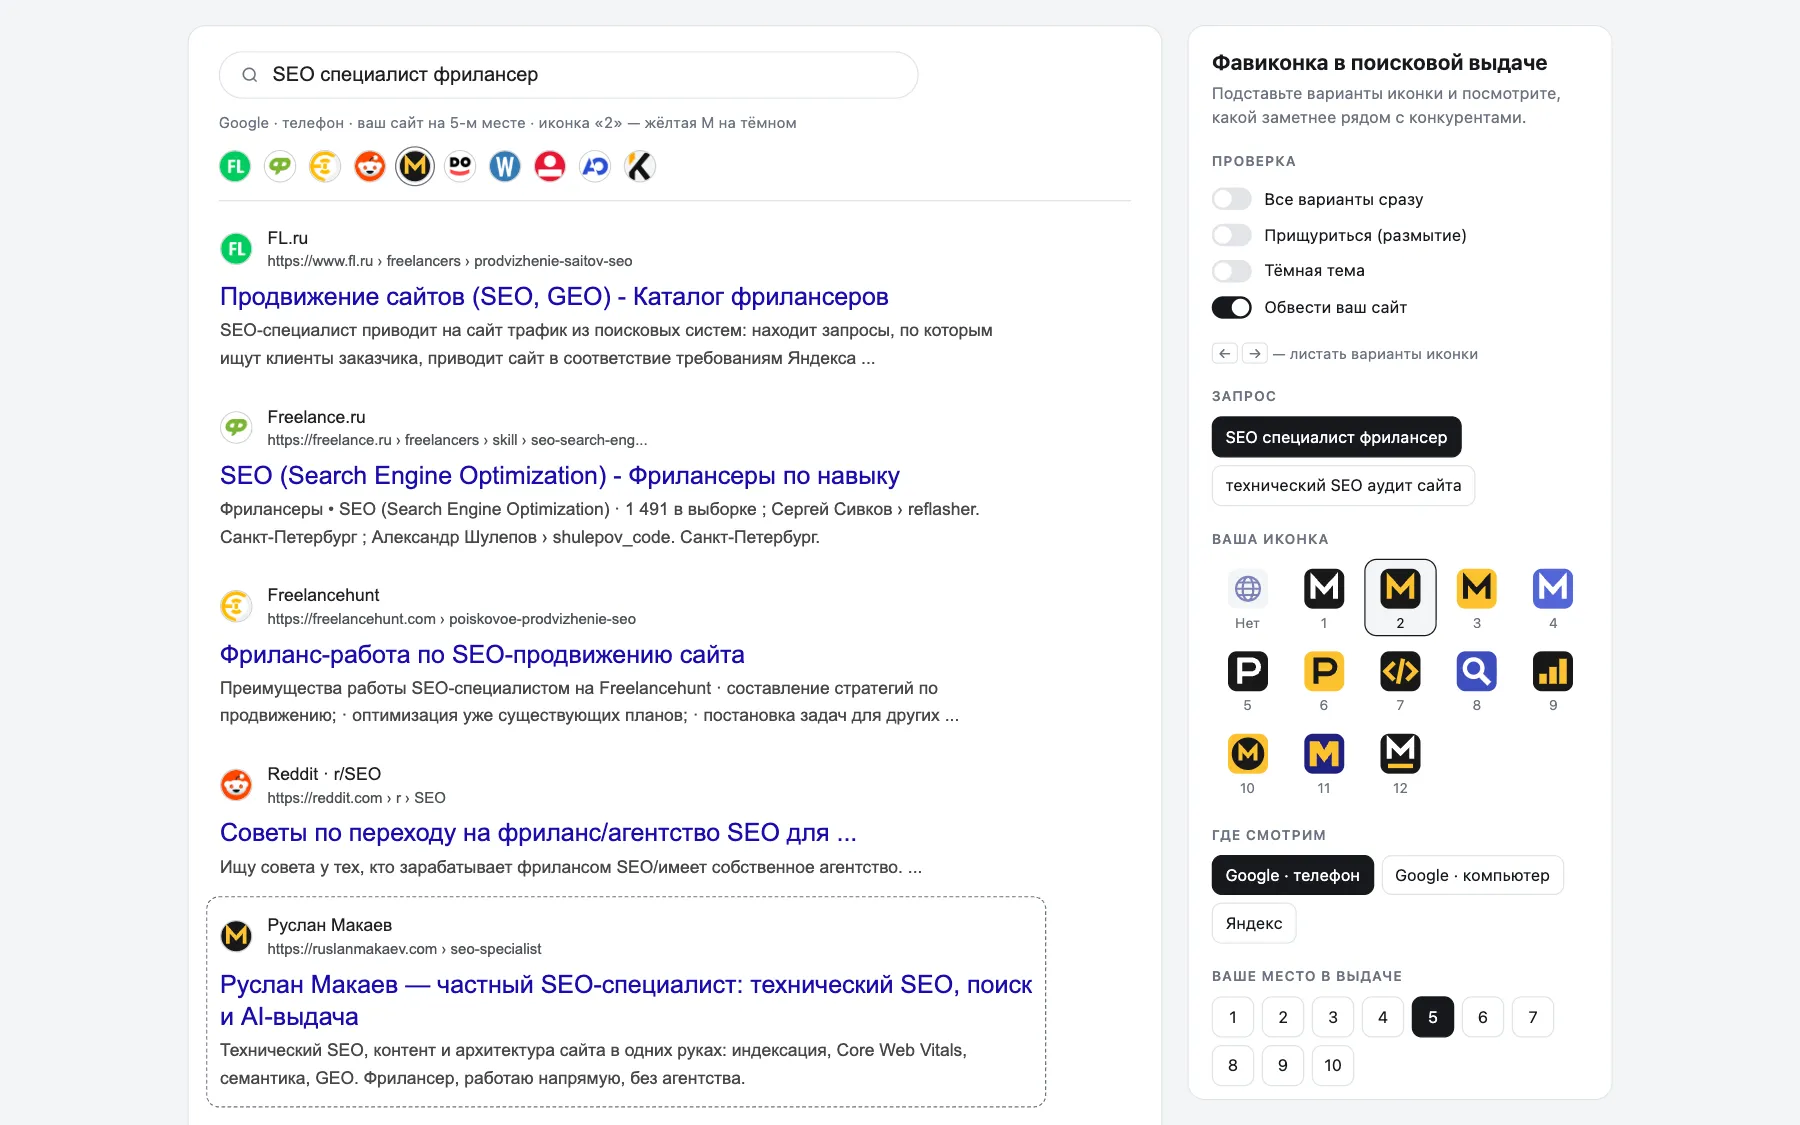Switch view to 'Яндекс'

point(1254,923)
